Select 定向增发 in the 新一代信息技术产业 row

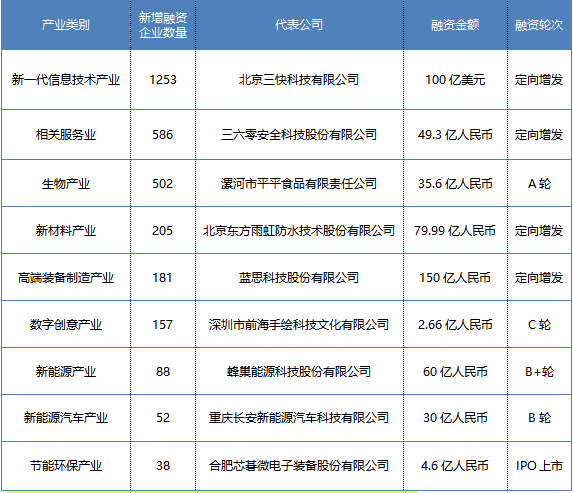tap(539, 80)
